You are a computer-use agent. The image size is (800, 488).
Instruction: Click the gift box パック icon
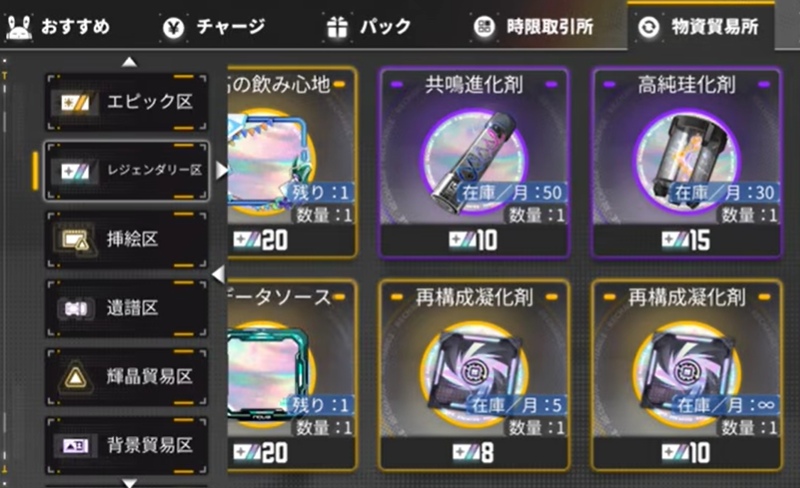[x=337, y=27]
